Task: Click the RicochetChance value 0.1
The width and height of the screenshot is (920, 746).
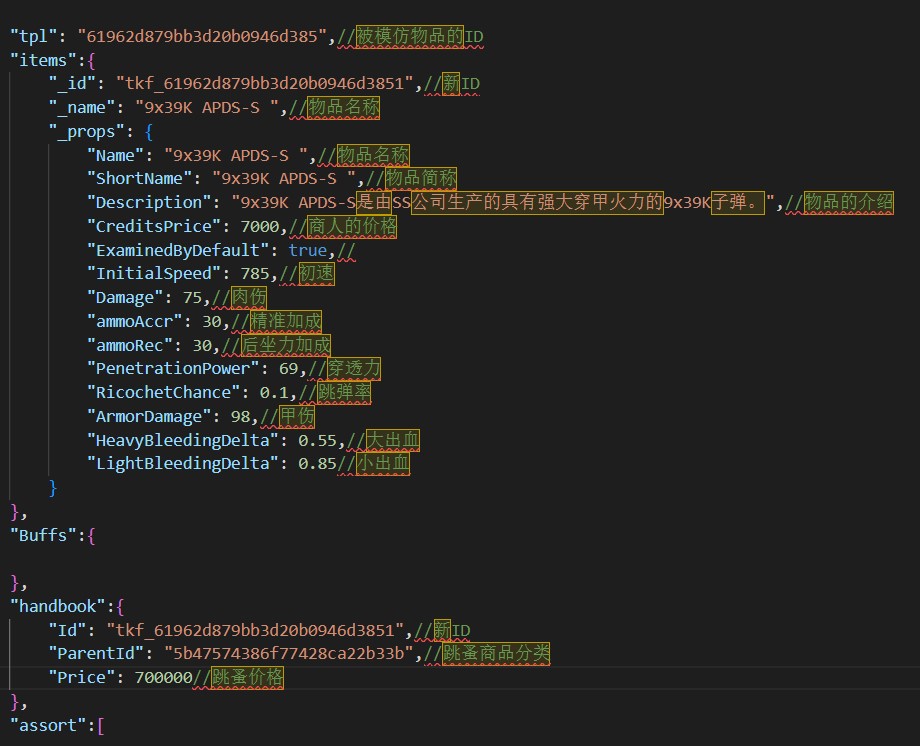Action: (x=274, y=393)
